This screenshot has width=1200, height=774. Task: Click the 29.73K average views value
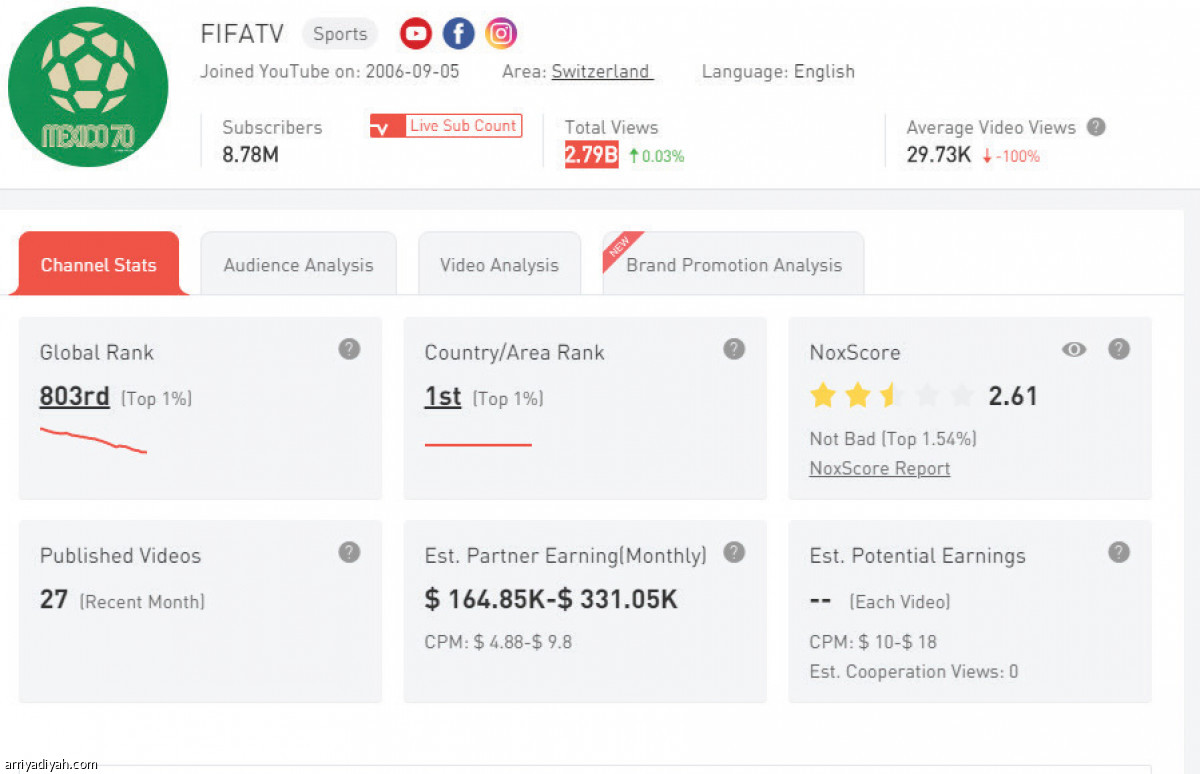(939, 155)
